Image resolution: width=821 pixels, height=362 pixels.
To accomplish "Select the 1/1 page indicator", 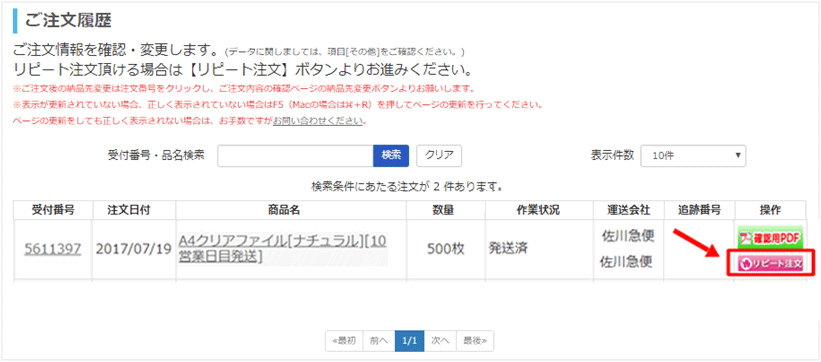I will 409,341.
